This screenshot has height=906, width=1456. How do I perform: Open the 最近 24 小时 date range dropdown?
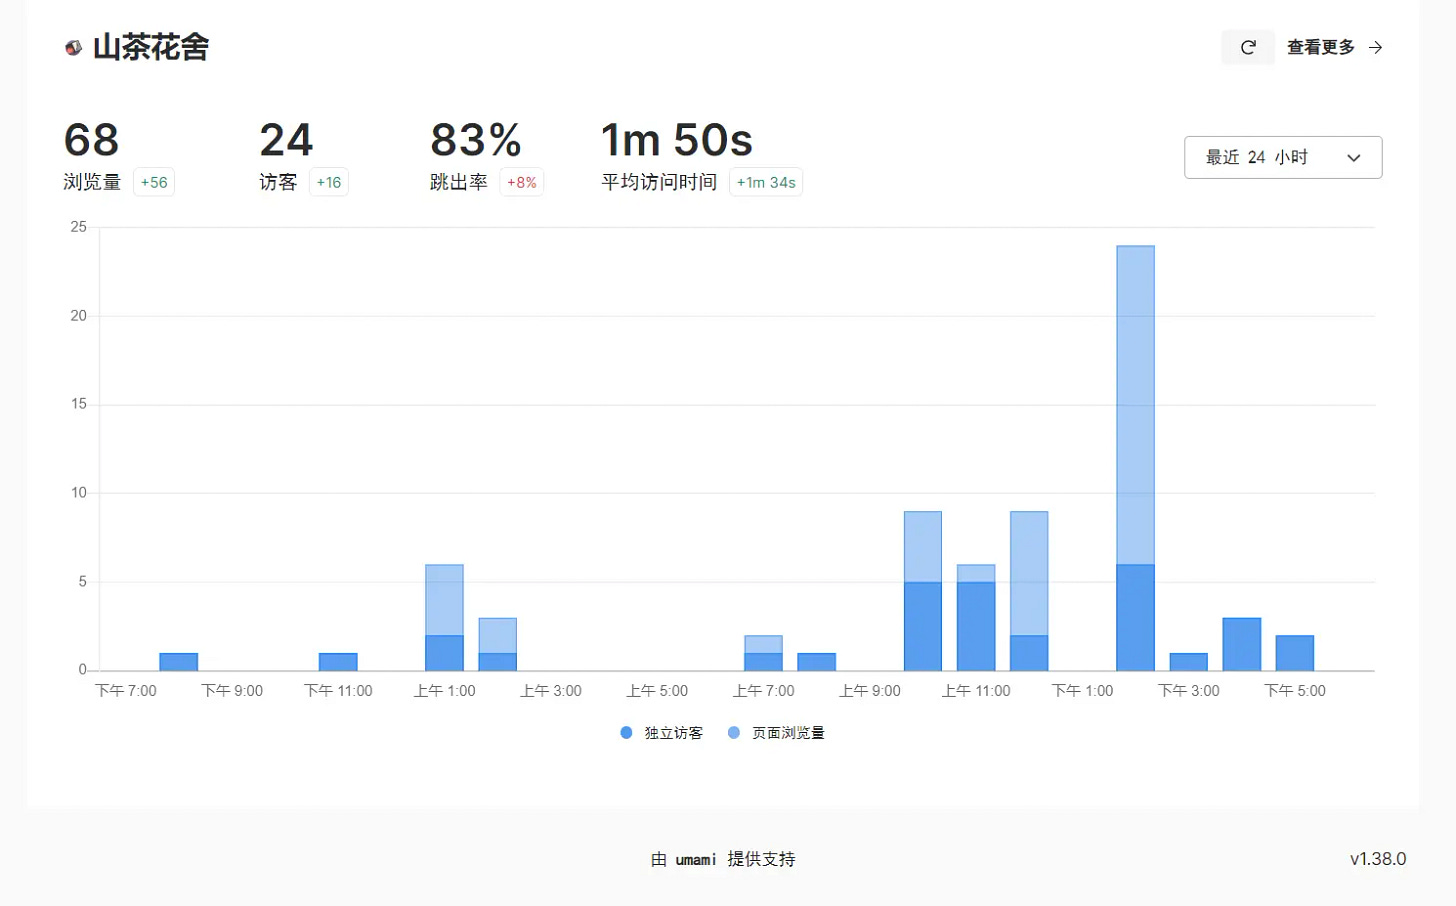(1283, 157)
